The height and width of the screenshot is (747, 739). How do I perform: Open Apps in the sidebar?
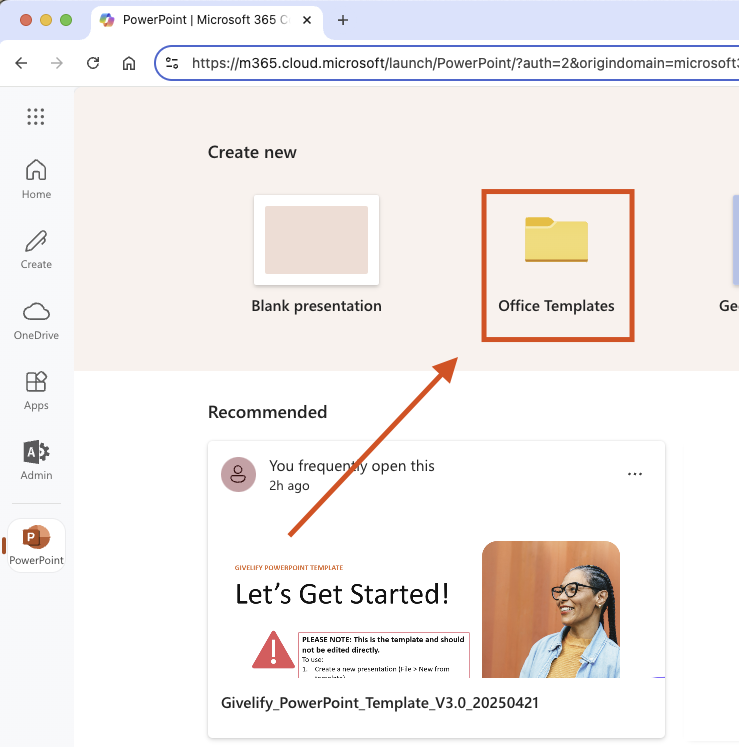(x=36, y=391)
